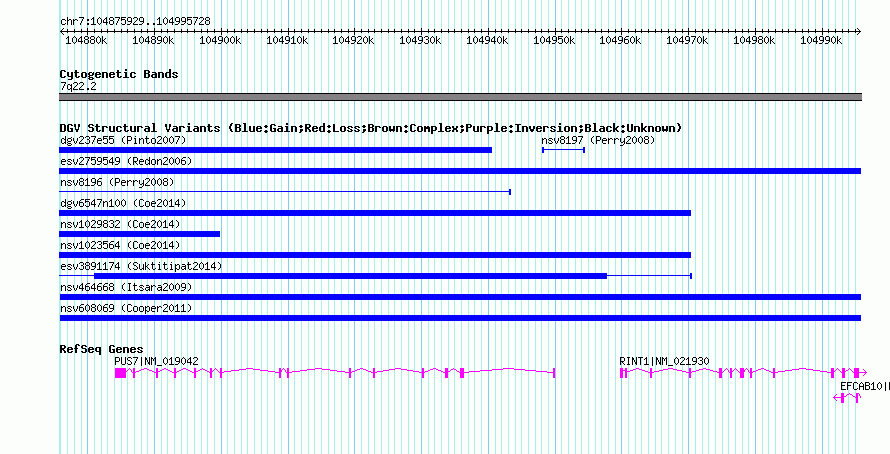Image resolution: width=890 pixels, height=454 pixels.
Task: Click the 104990k ruler mark
Action: coord(821,40)
